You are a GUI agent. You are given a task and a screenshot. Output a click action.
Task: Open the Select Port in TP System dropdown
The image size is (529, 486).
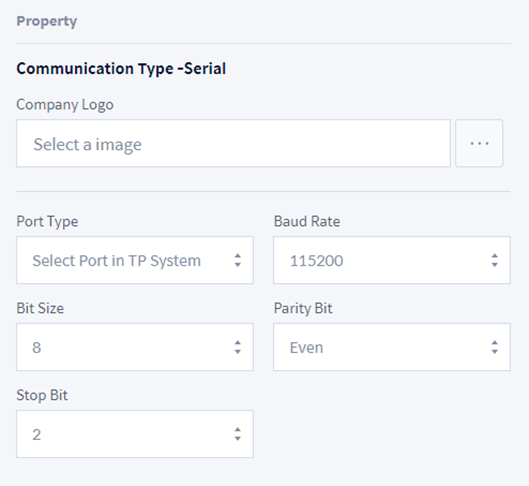135,260
